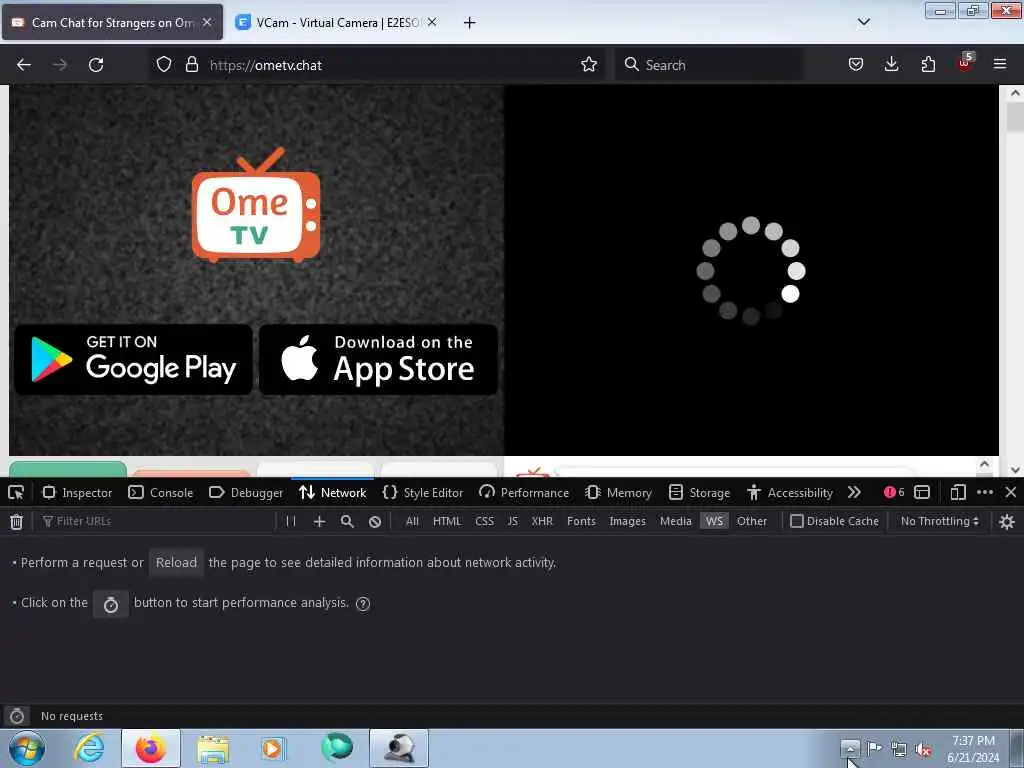Filter requests by JS type

[513, 521]
